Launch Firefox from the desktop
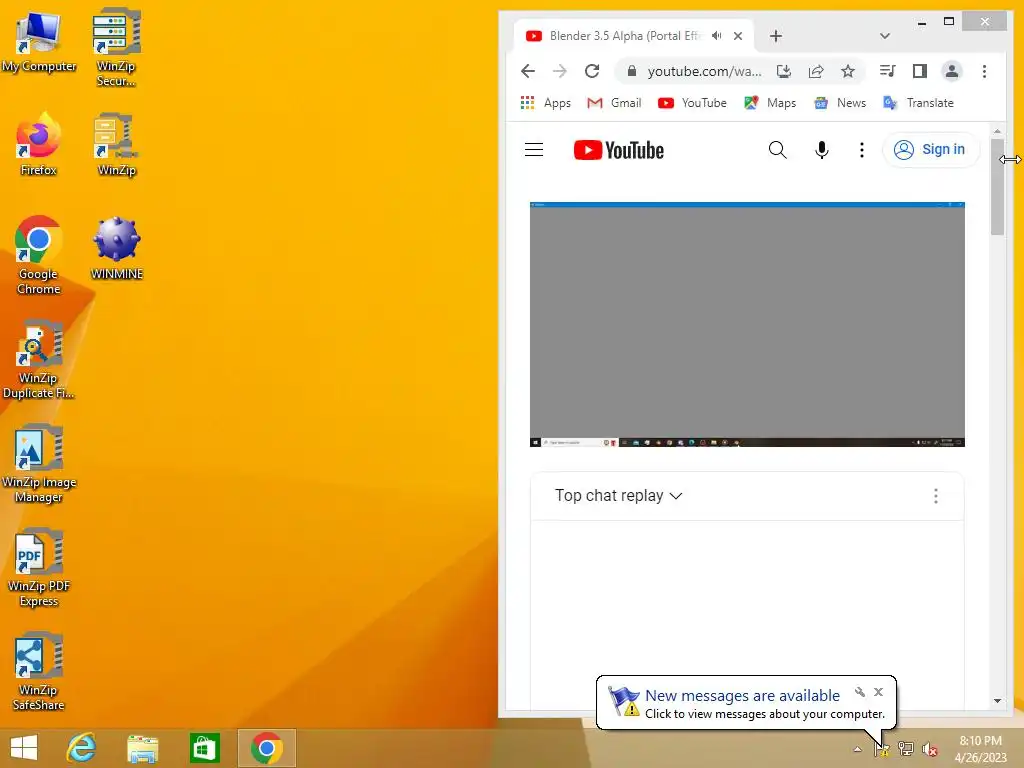The image size is (1024, 768). 39,144
